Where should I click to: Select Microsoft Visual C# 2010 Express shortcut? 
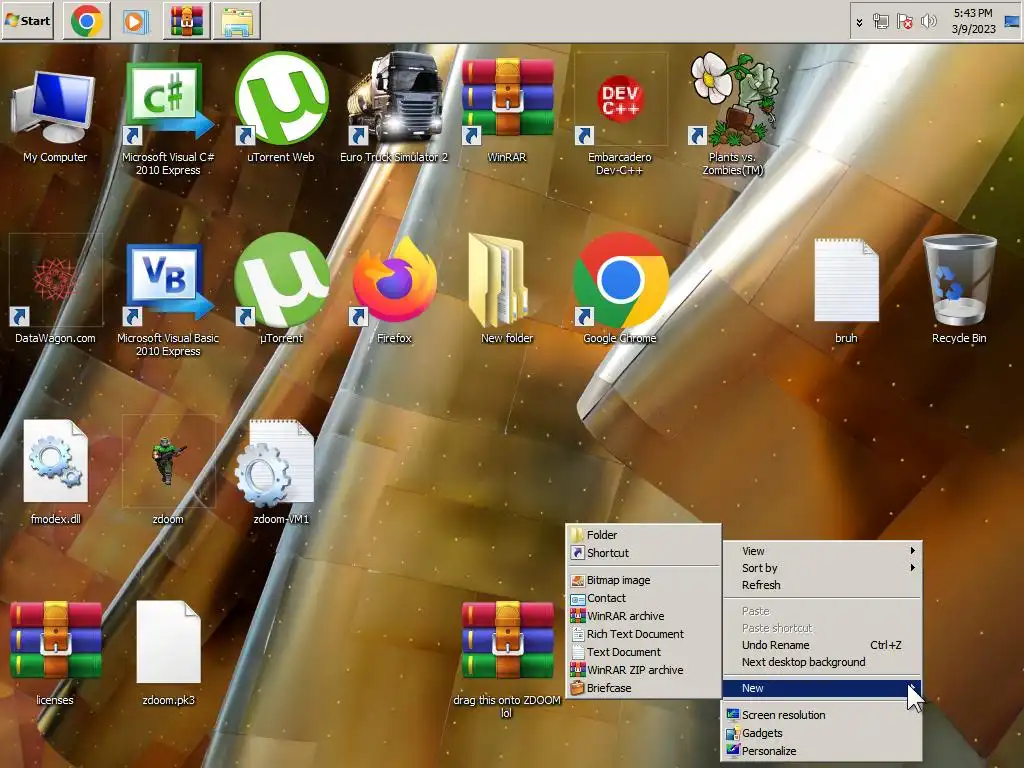coord(168,118)
